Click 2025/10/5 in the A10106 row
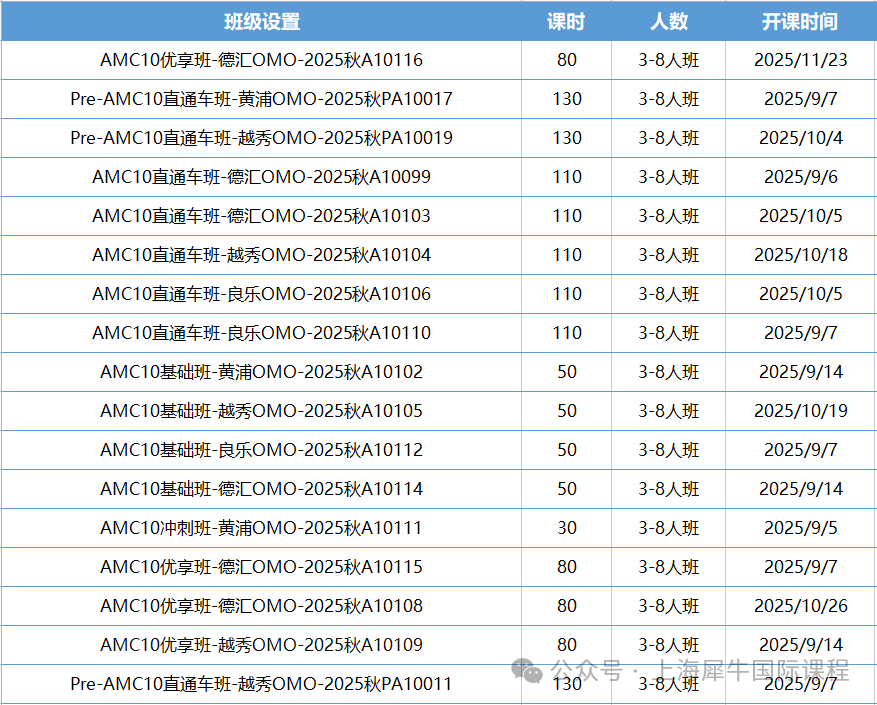The height and width of the screenshot is (705, 877). [800, 294]
